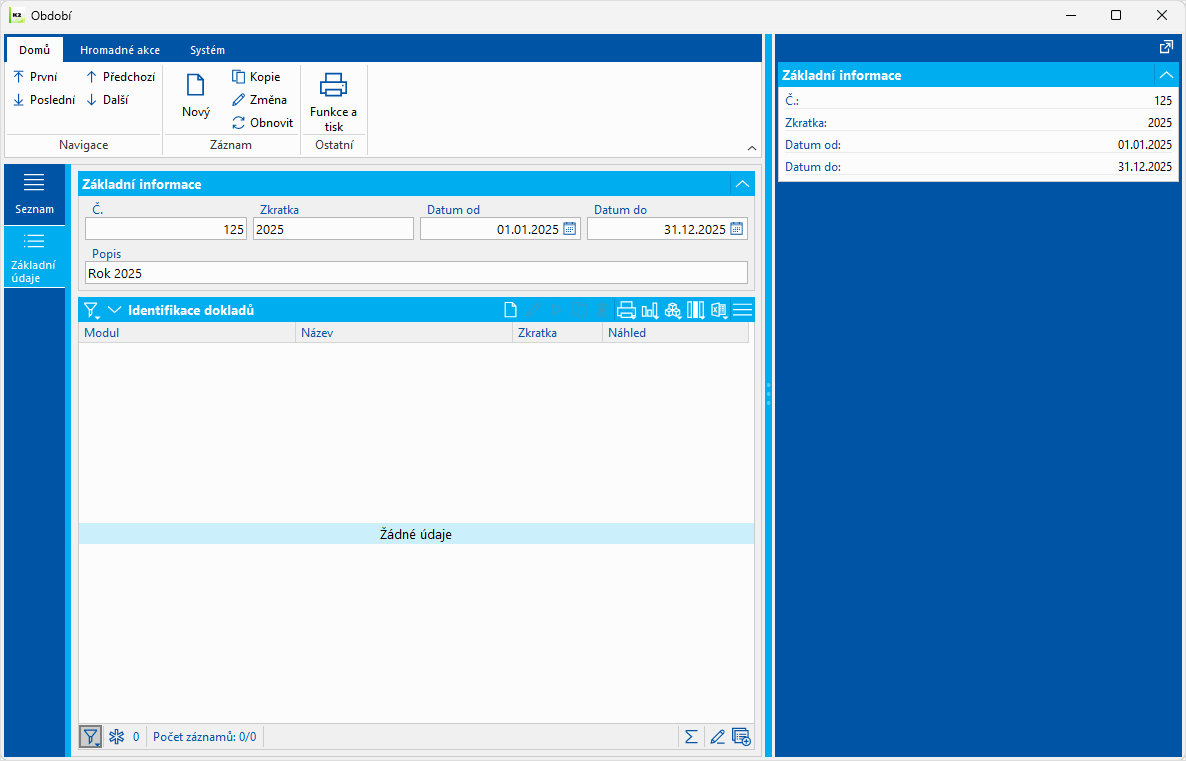This screenshot has height=761, width=1186.
Task: Collapse the Identifikace dokladů section chevron
Action: [x=114, y=310]
